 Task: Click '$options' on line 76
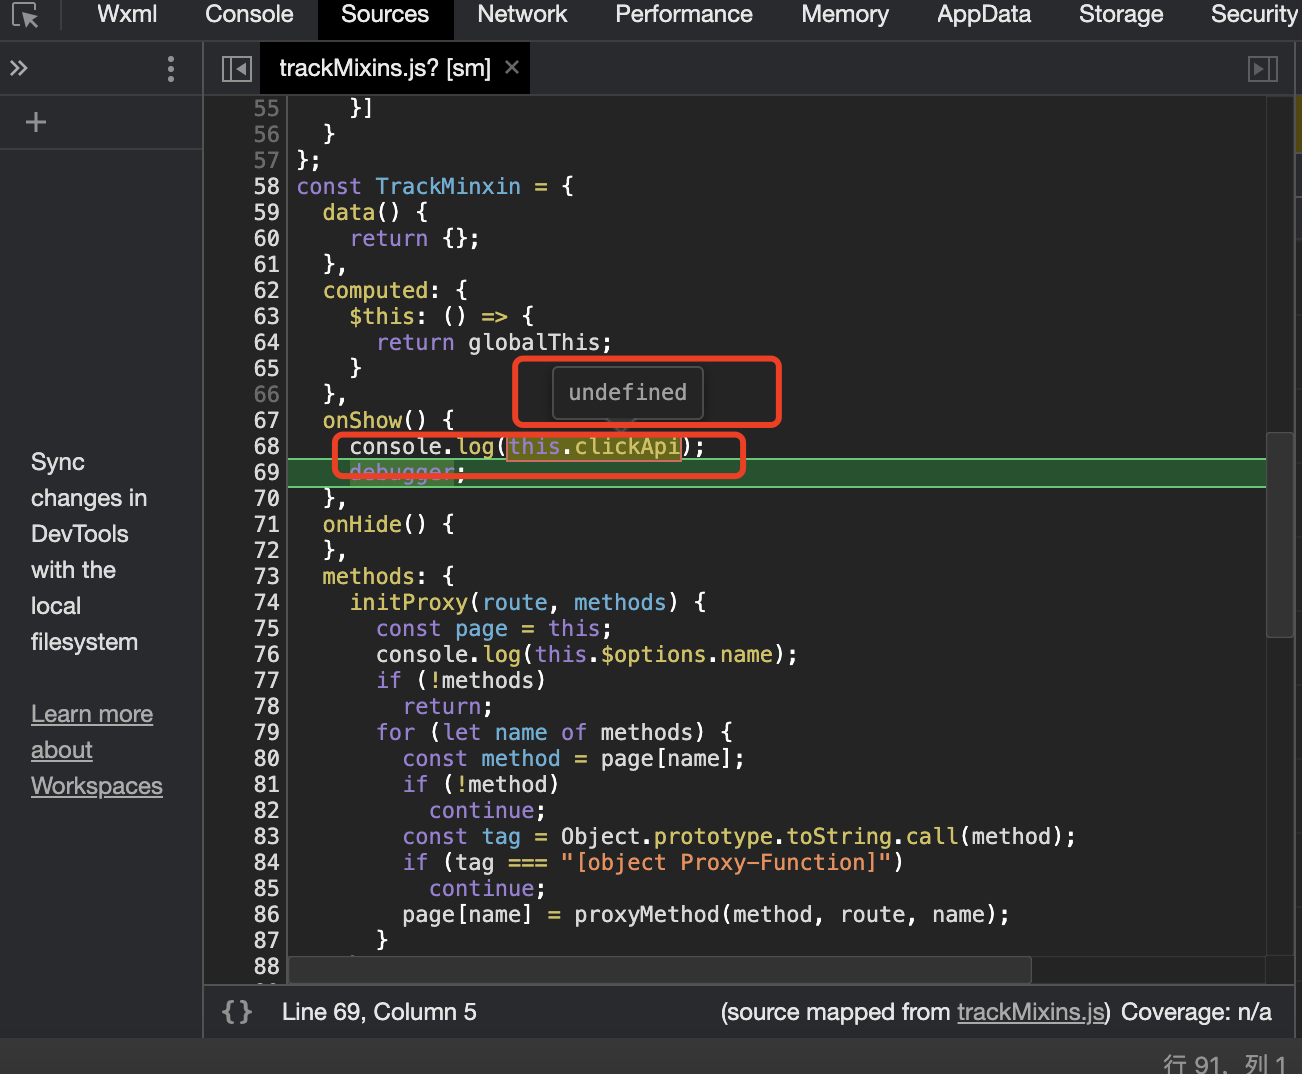coord(654,654)
